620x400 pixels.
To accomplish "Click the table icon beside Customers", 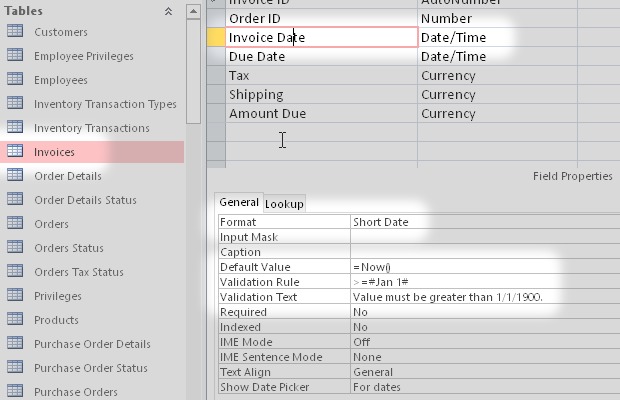I will tap(15, 32).
